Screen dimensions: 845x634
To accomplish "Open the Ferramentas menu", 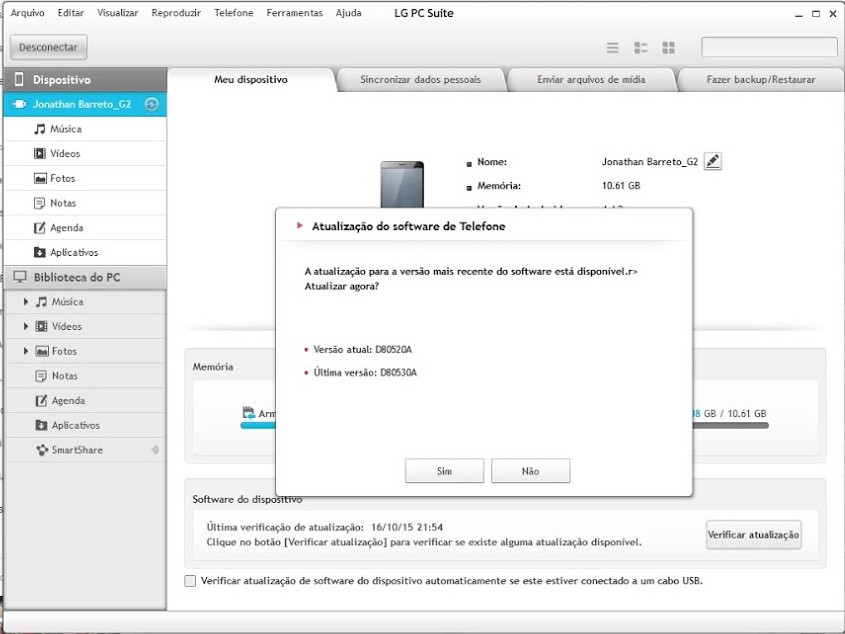I will tap(294, 13).
